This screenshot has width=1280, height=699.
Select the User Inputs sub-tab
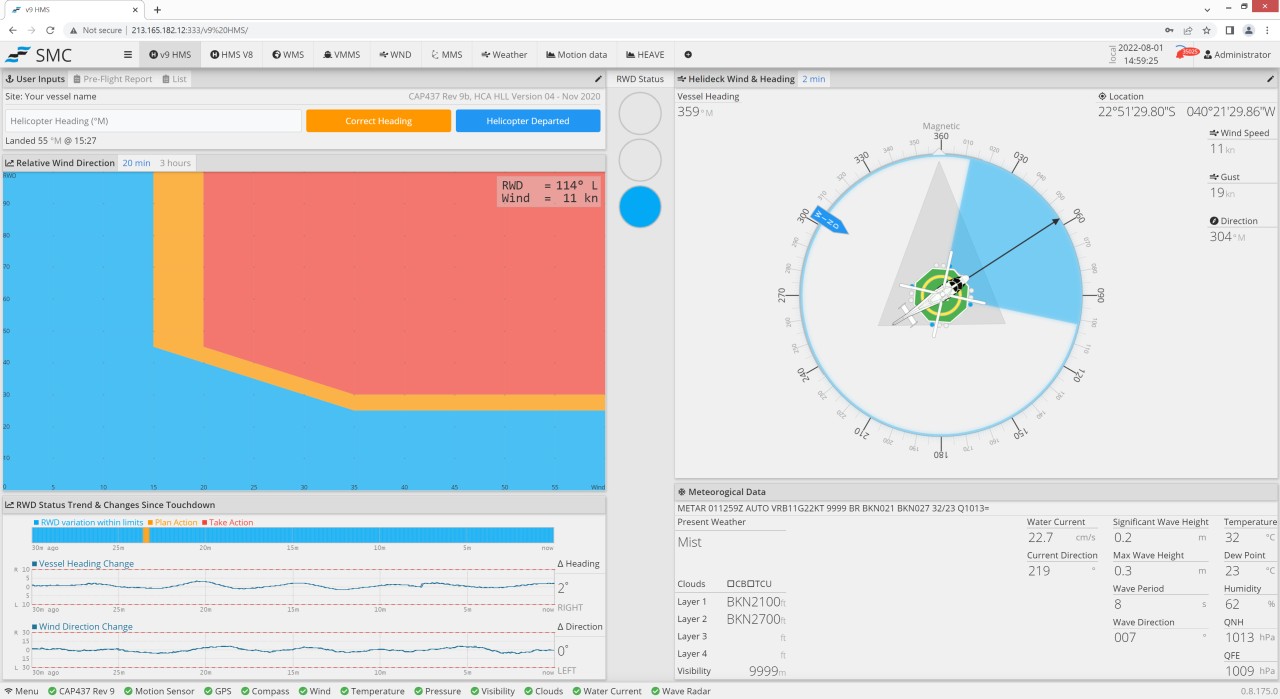(x=35, y=79)
